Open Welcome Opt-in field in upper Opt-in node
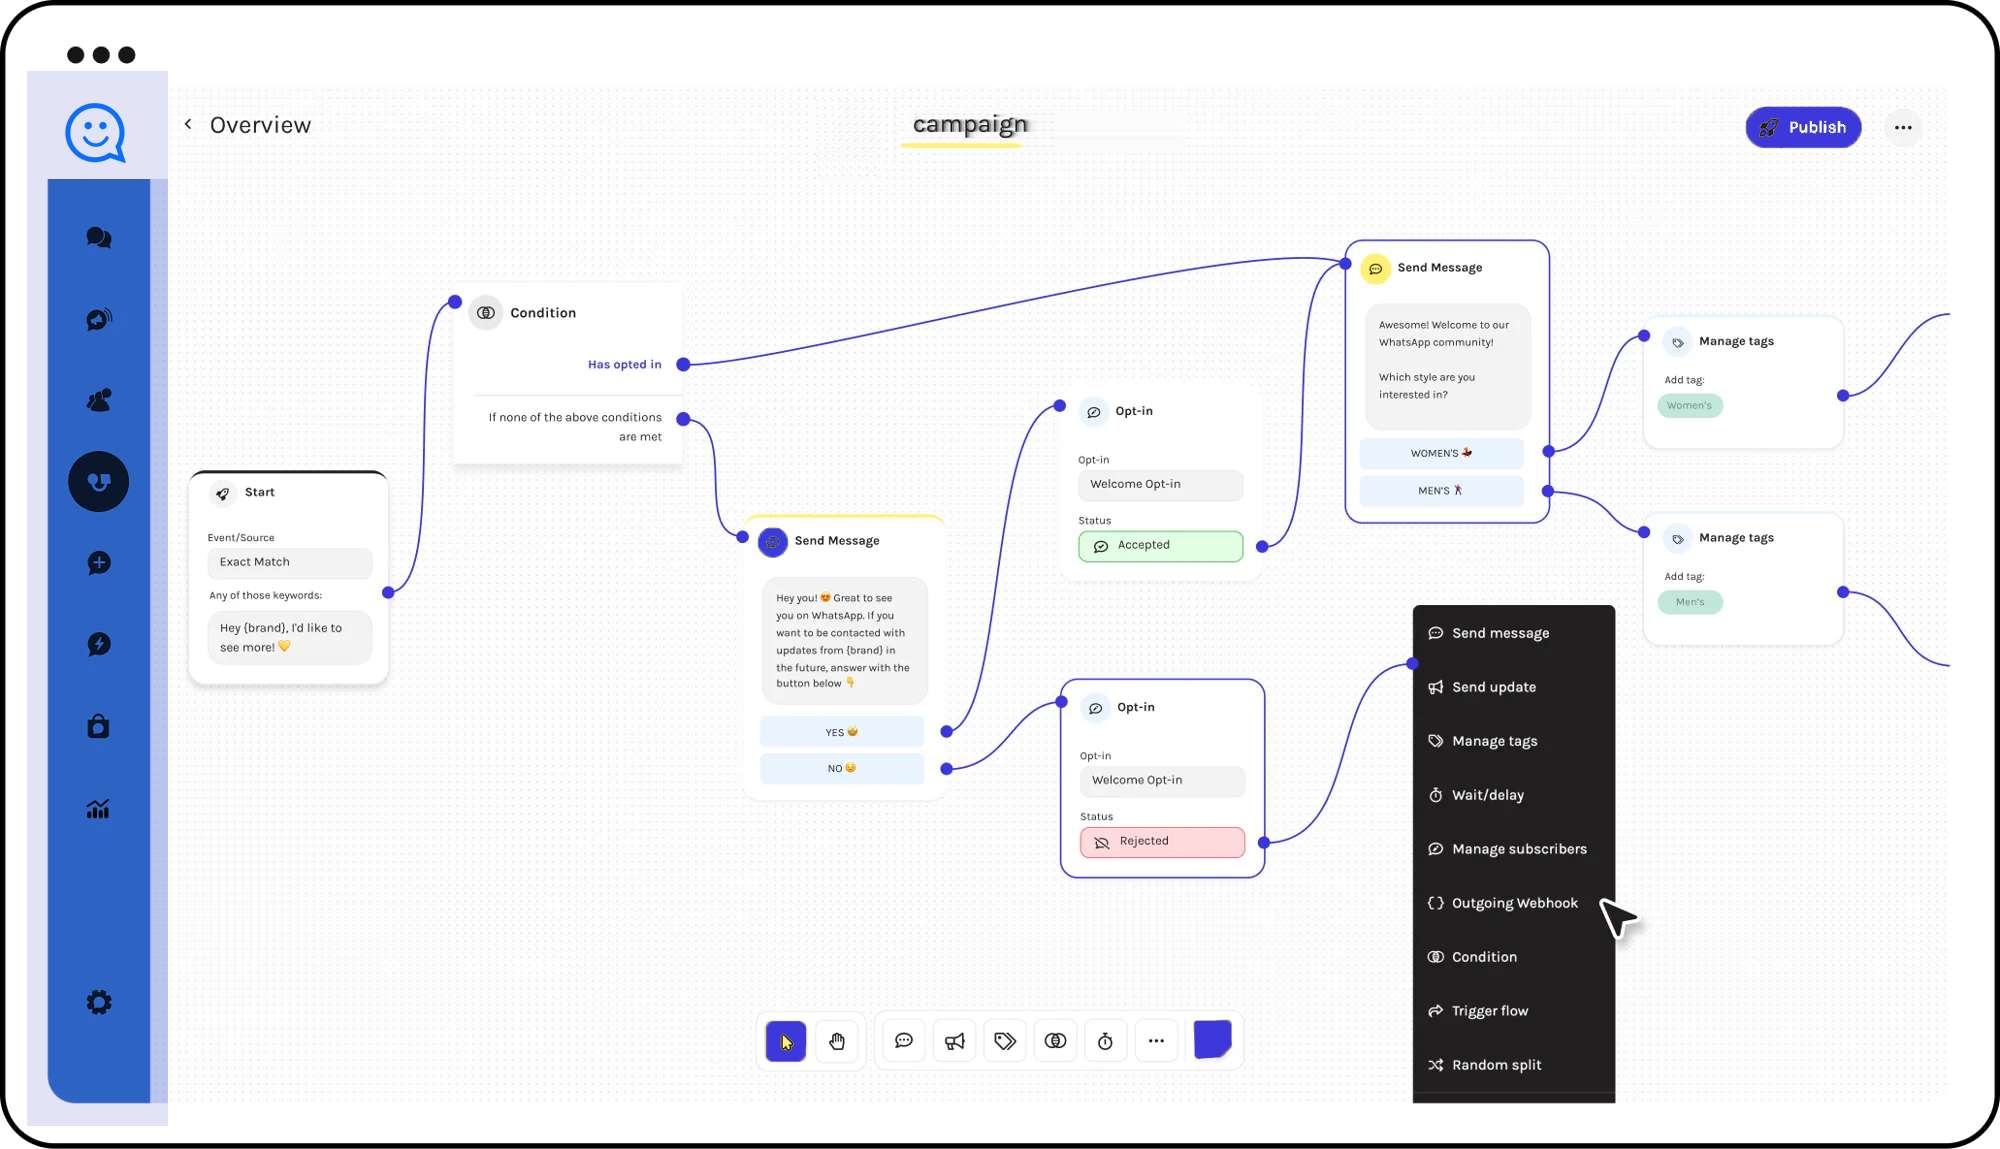 click(x=1160, y=484)
